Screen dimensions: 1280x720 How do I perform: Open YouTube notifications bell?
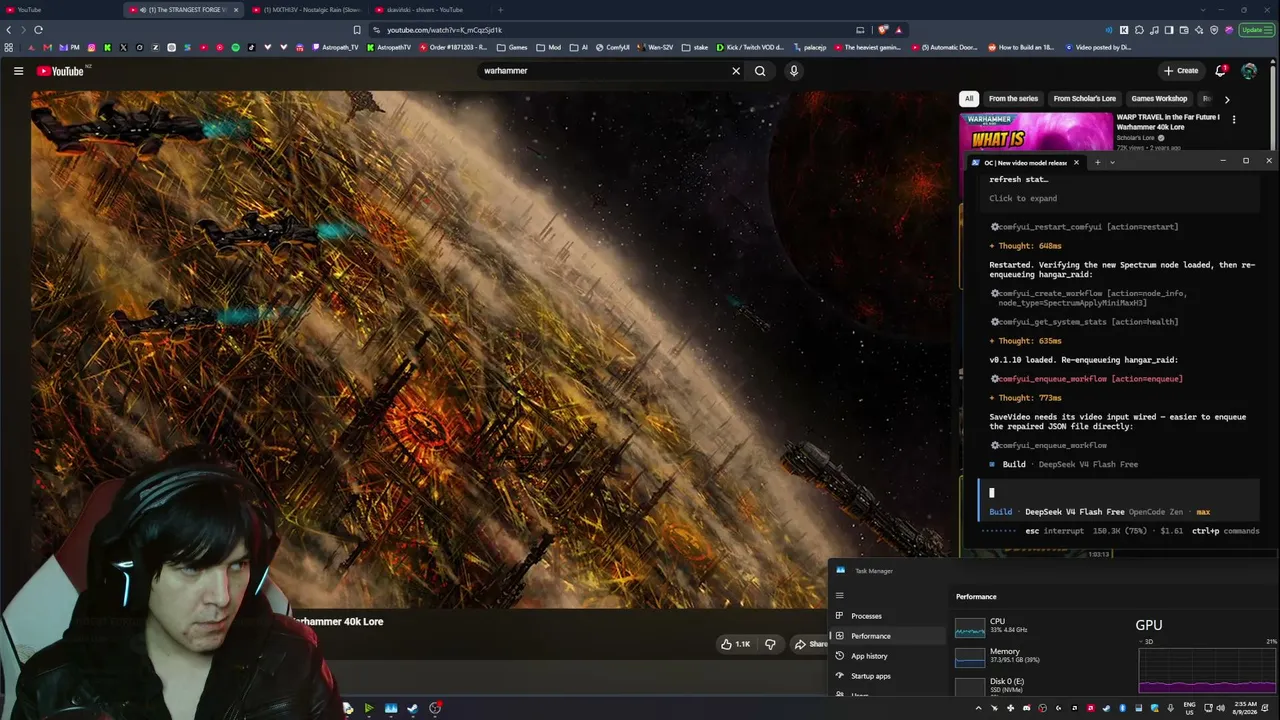1220,71
